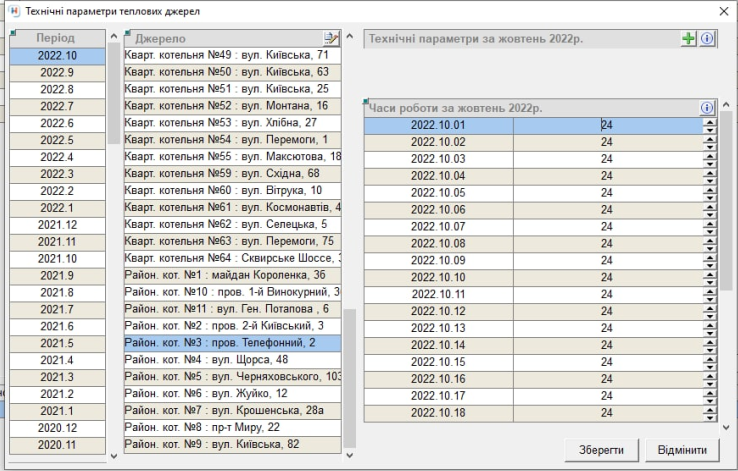Click hours value field for 2022.10.10

(606, 277)
